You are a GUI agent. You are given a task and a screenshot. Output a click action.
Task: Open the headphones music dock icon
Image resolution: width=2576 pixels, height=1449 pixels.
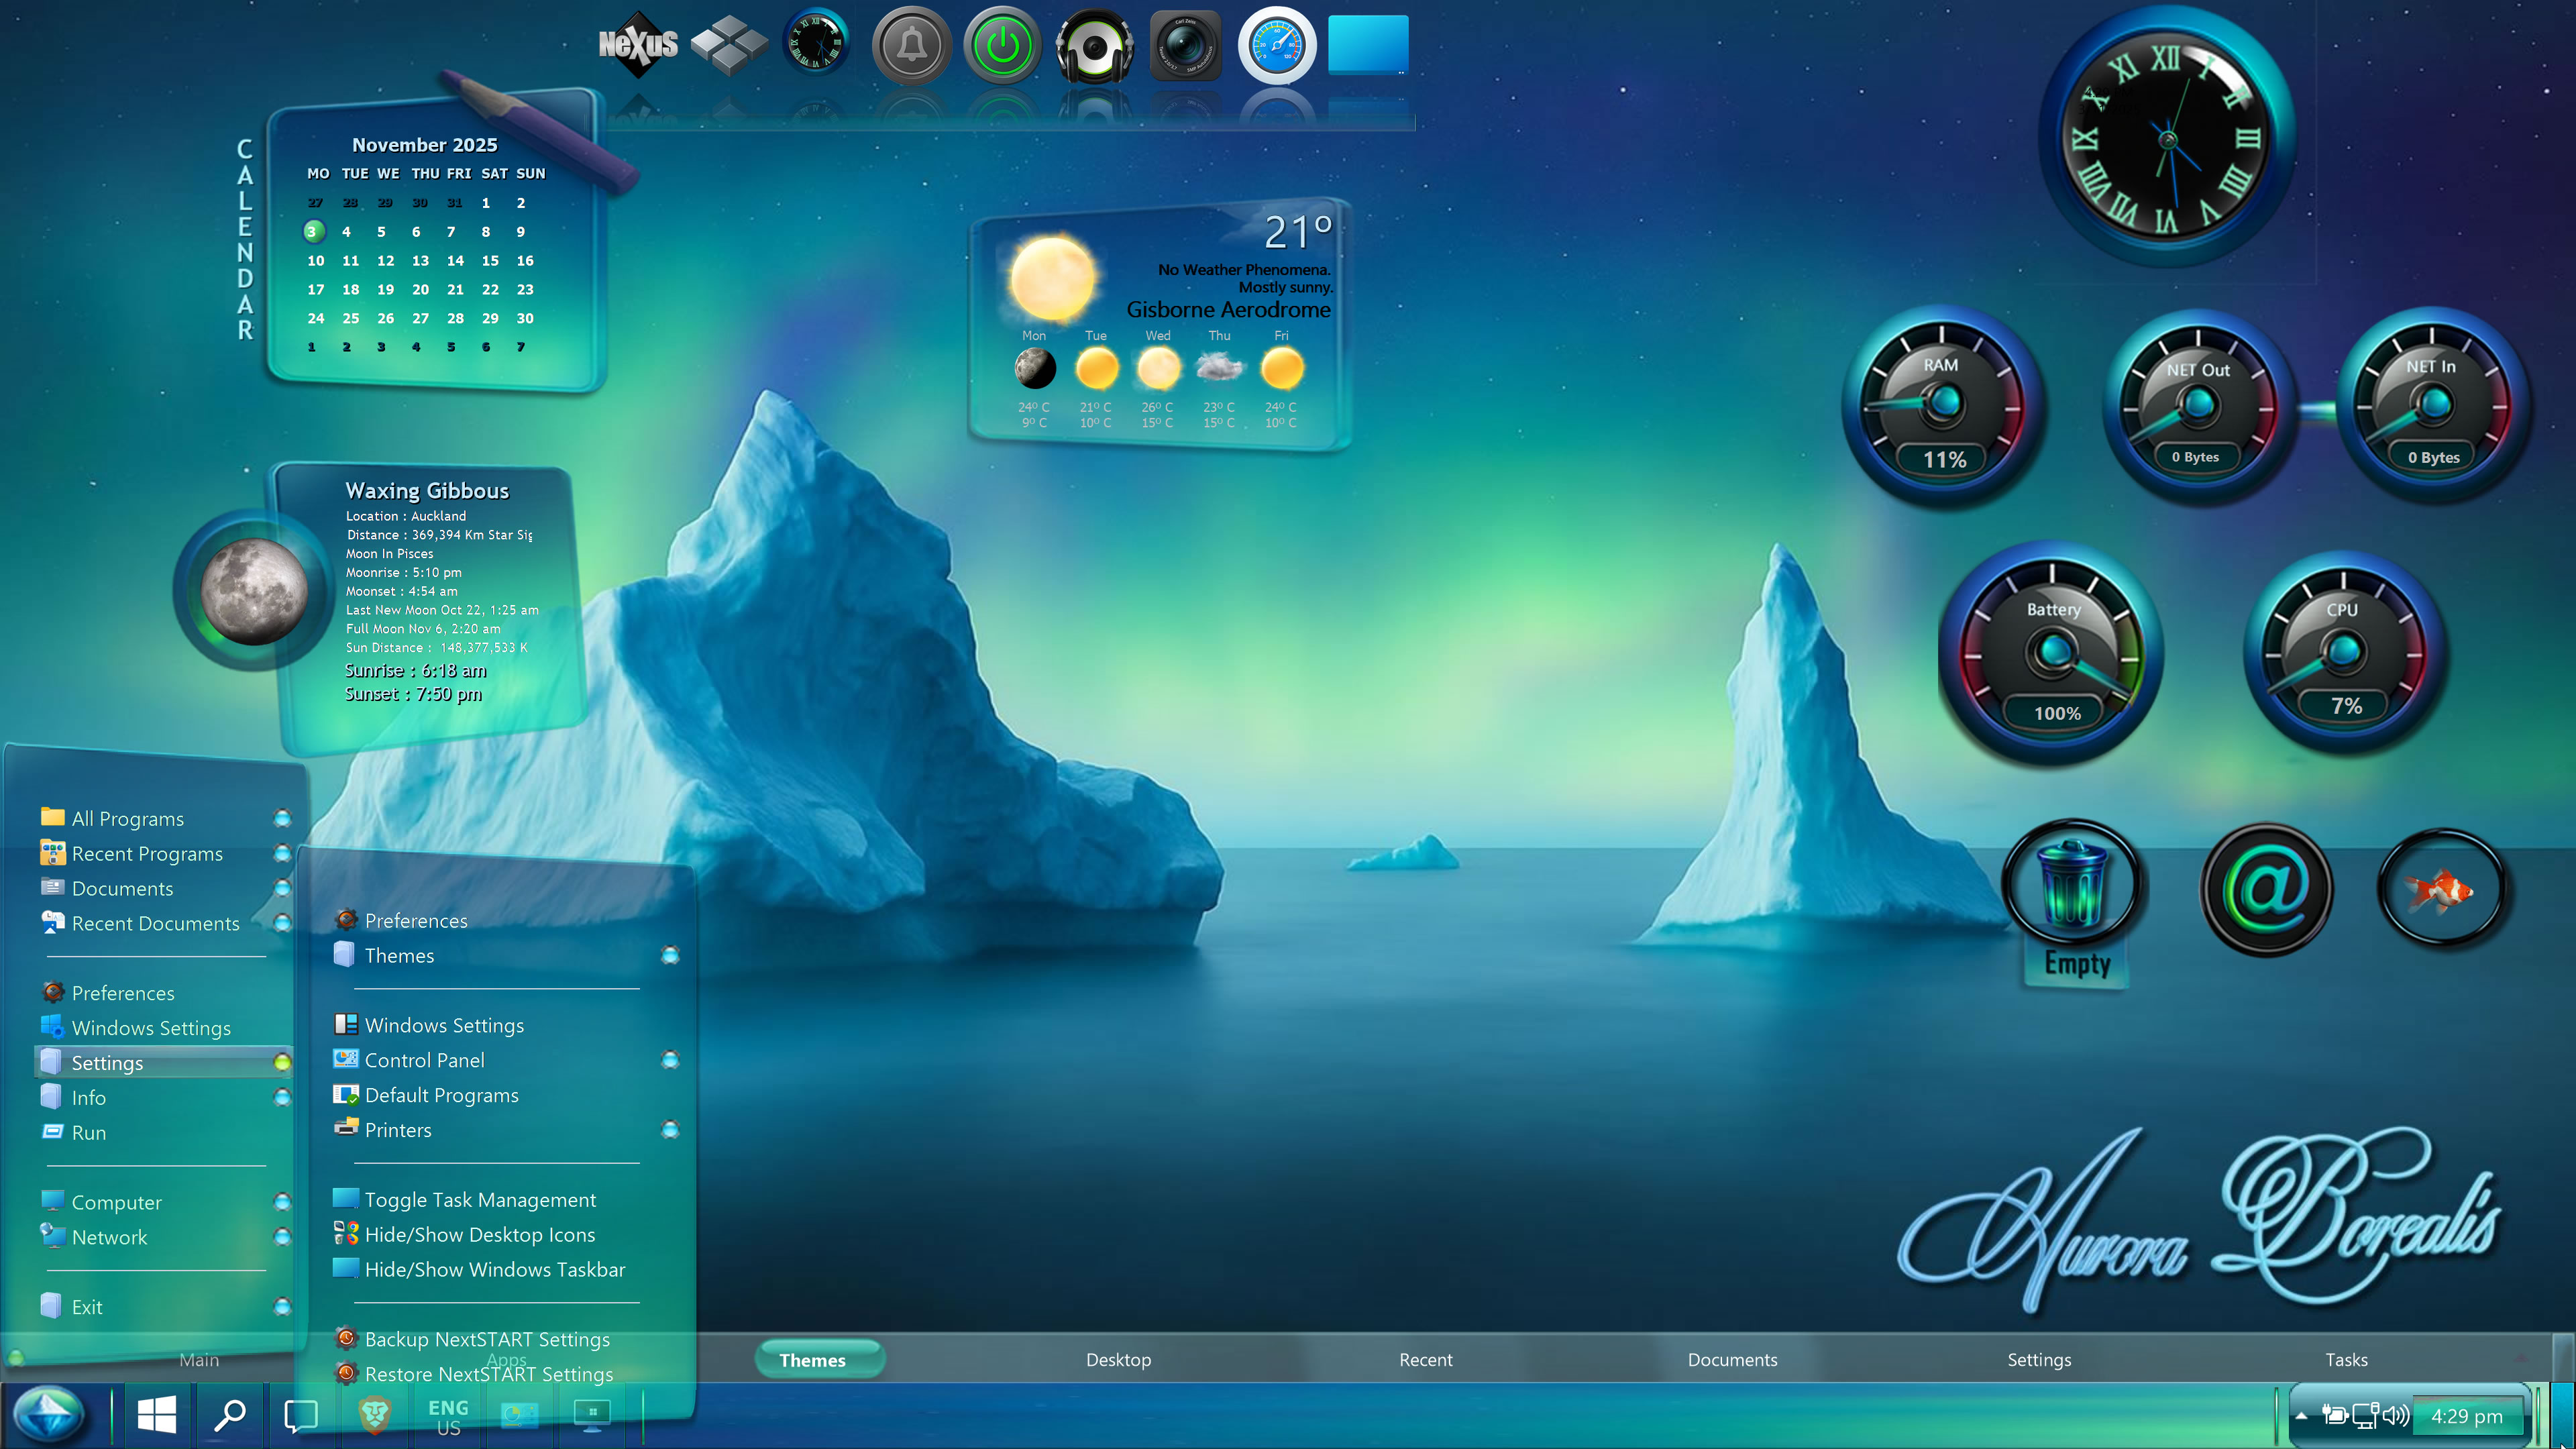pos(1094,45)
